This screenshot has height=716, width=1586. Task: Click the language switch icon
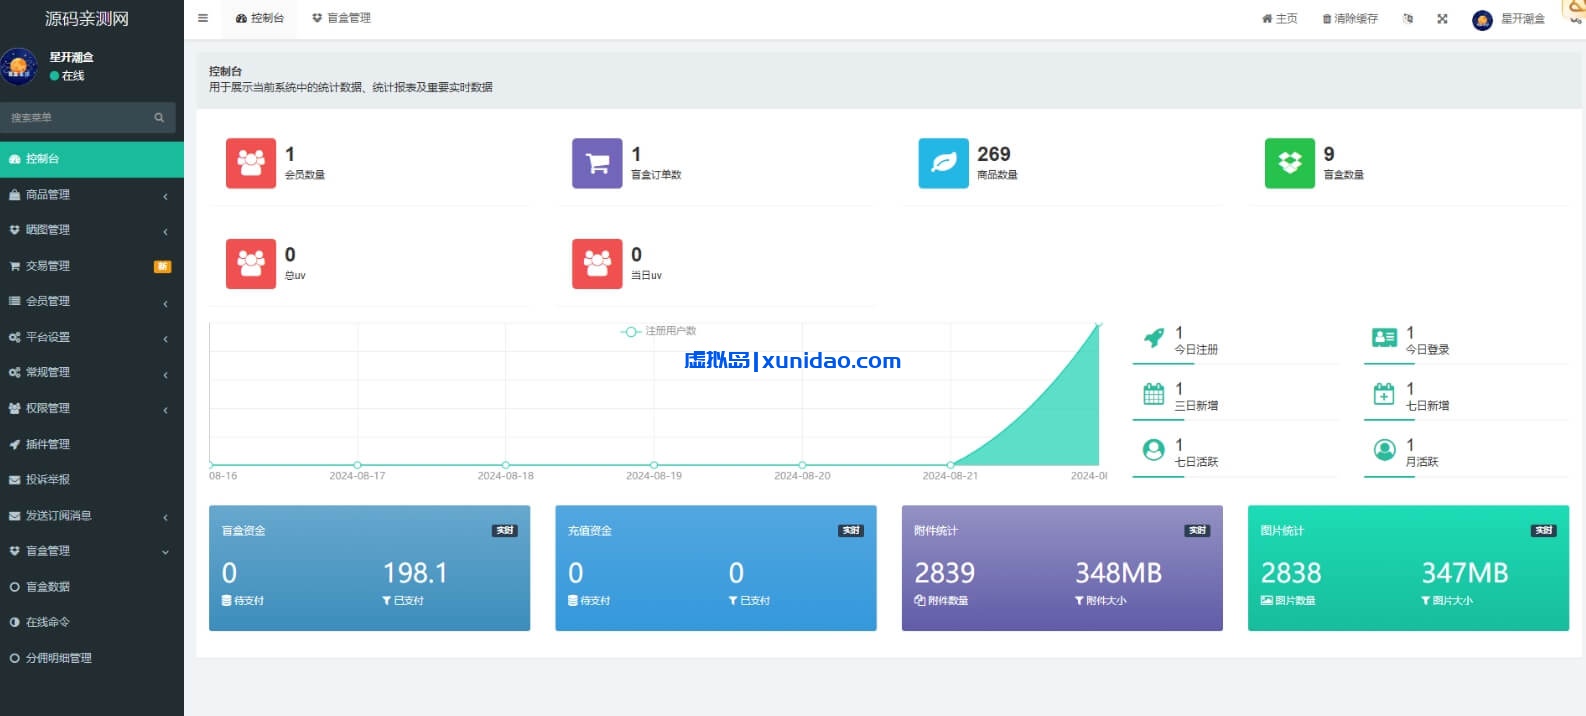1408,19
